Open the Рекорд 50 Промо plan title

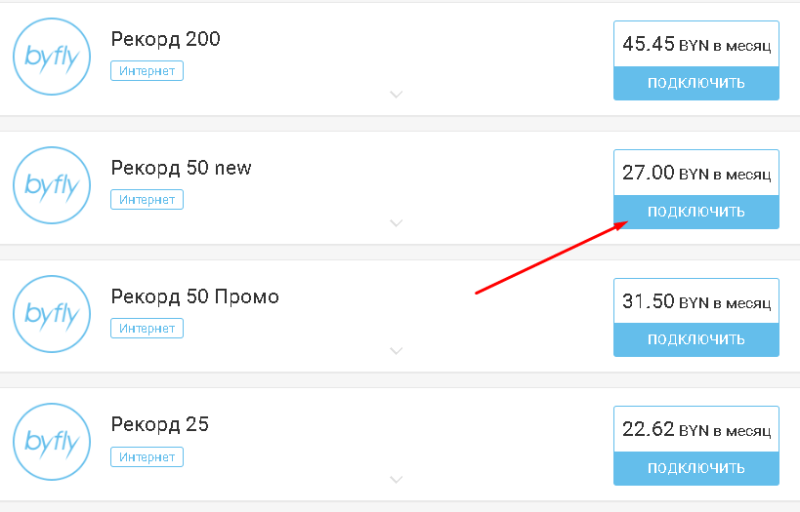(x=195, y=296)
